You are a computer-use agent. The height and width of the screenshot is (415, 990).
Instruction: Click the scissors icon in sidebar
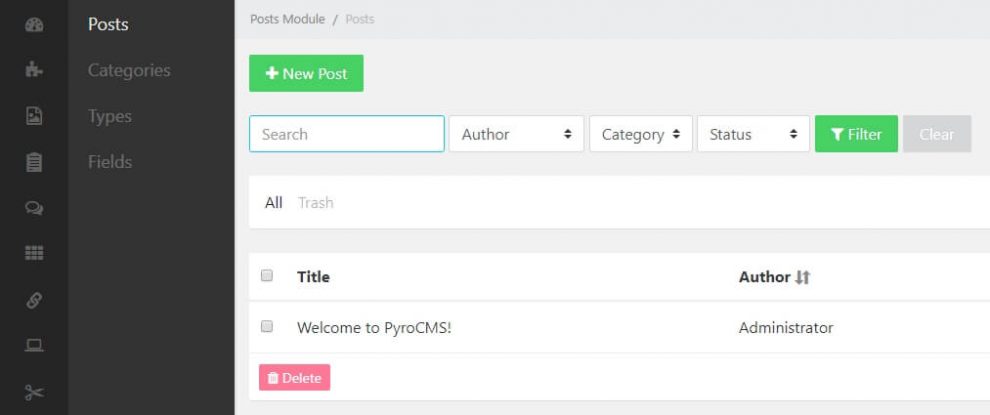click(34, 392)
